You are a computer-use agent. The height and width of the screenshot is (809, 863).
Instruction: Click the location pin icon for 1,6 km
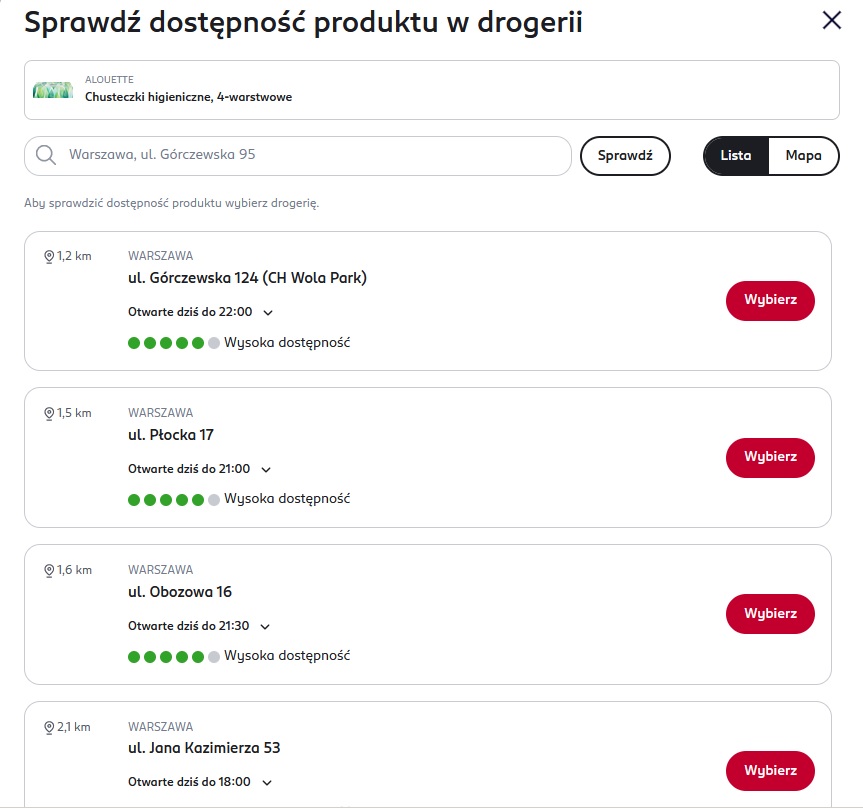tap(49, 570)
